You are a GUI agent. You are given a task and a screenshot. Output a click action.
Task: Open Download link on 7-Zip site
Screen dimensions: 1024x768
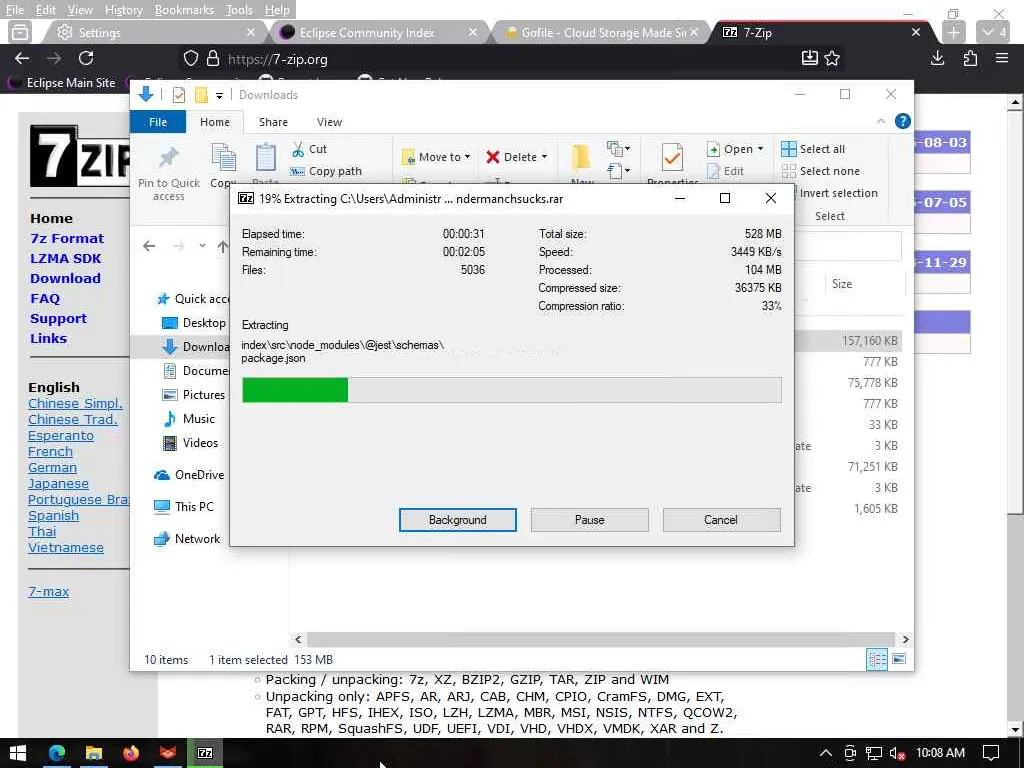tap(65, 279)
